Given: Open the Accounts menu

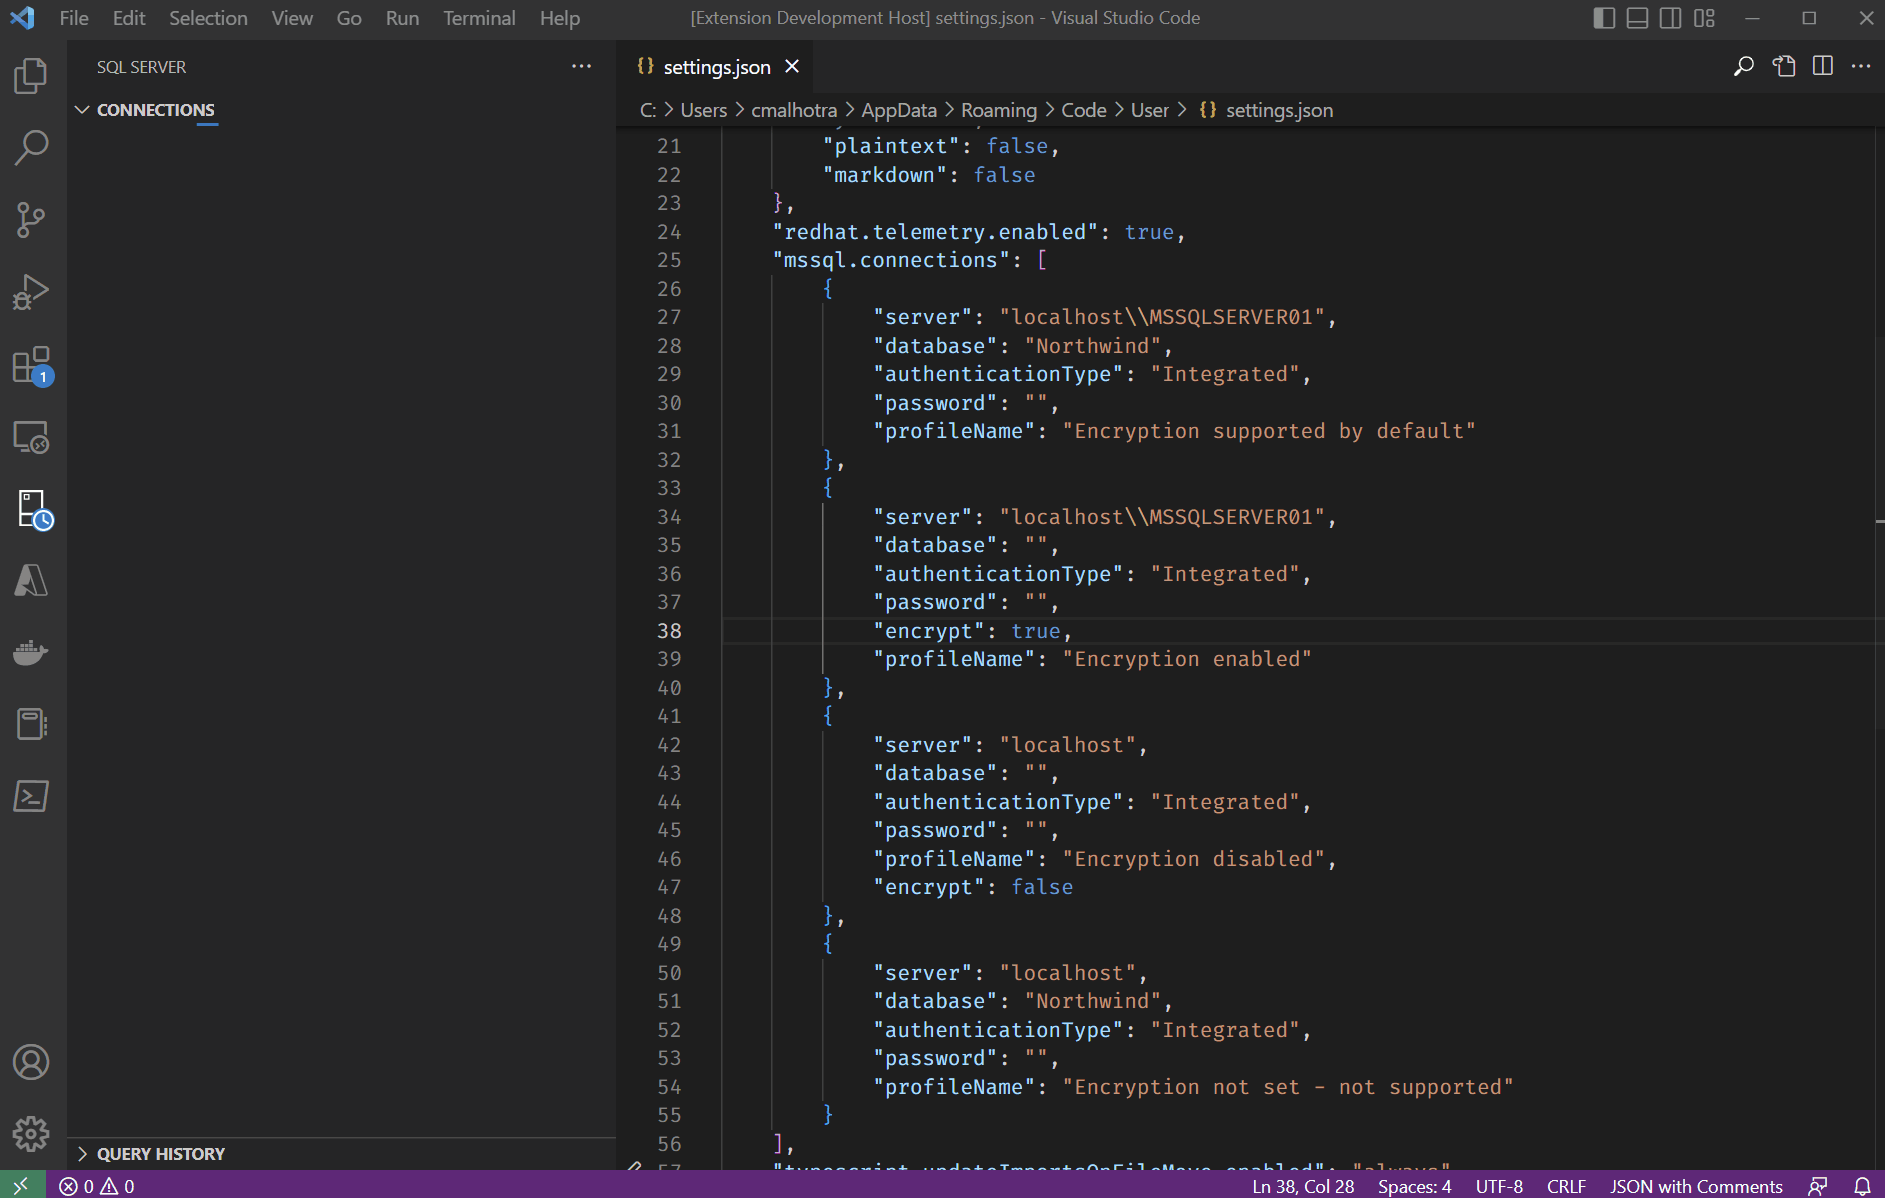Looking at the screenshot, I should [x=31, y=1062].
